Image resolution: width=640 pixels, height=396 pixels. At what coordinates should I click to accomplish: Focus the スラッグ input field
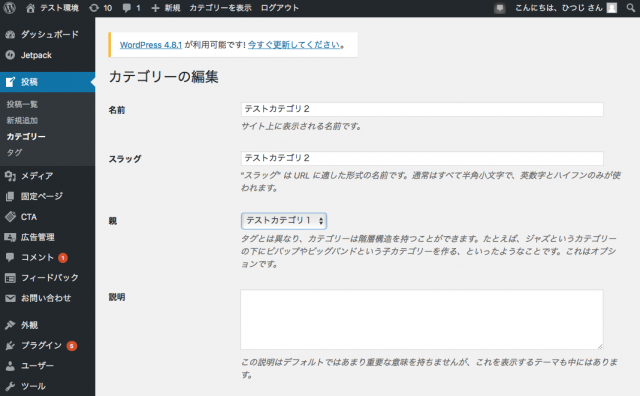click(x=422, y=158)
